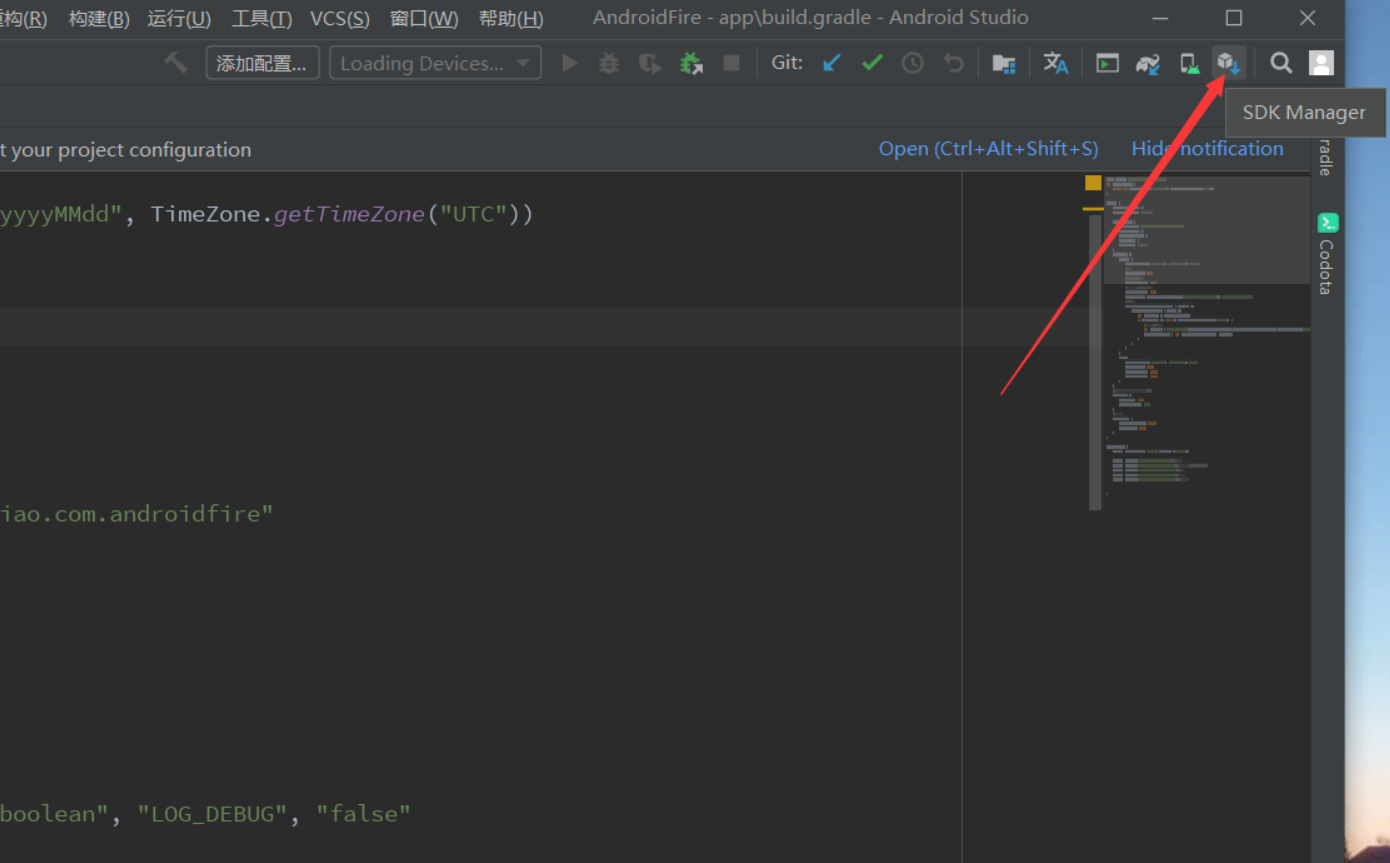Screen dimensions: 1390x863
Task: Minimize the Android Studio window
Action: click(x=1160, y=18)
